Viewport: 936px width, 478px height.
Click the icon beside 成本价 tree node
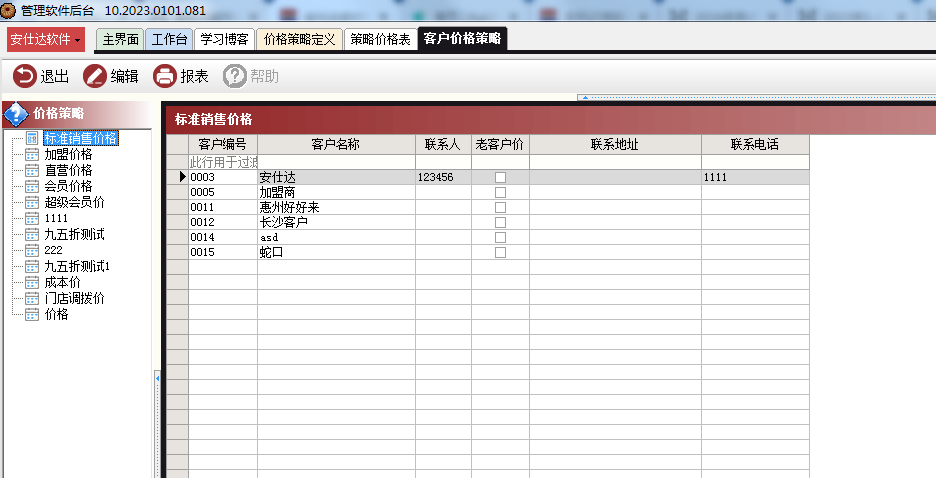[32, 282]
